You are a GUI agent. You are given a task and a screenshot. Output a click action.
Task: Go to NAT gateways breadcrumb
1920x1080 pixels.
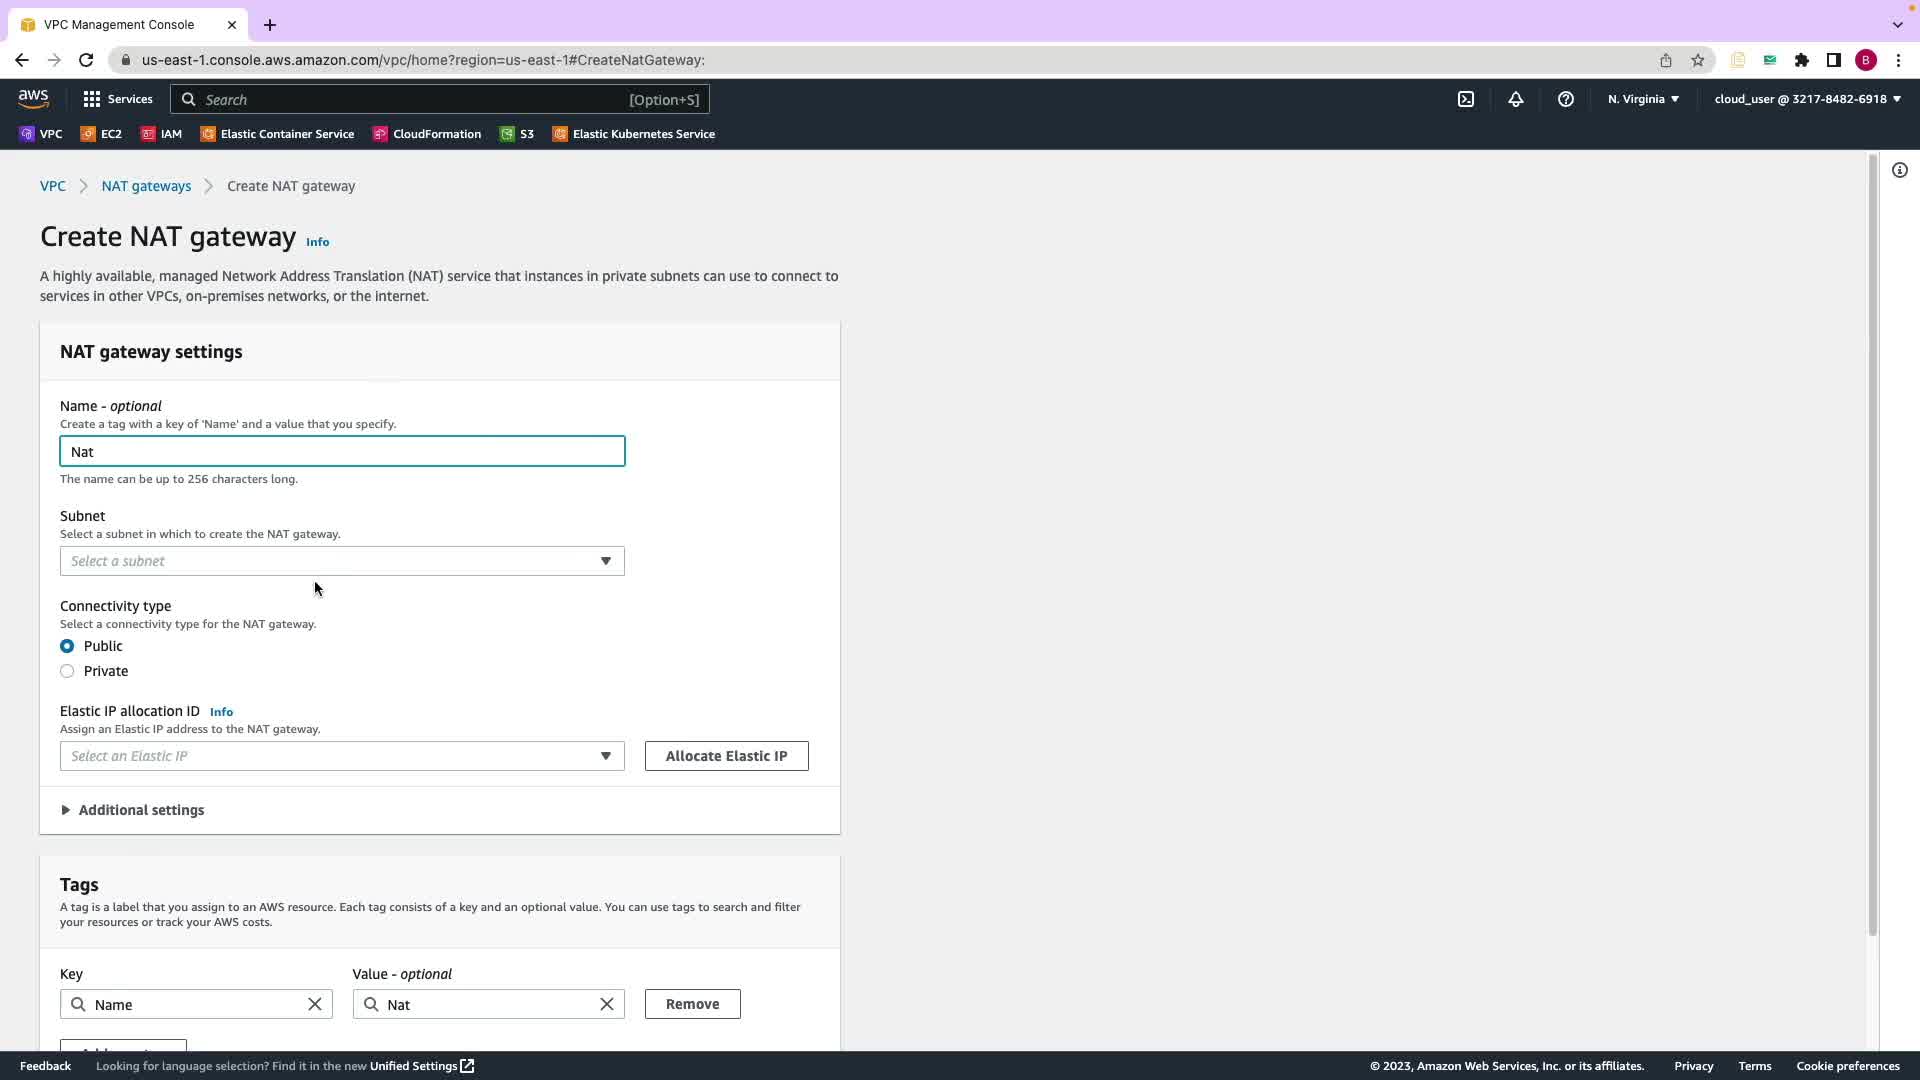pyautogui.click(x=146, y=186)
